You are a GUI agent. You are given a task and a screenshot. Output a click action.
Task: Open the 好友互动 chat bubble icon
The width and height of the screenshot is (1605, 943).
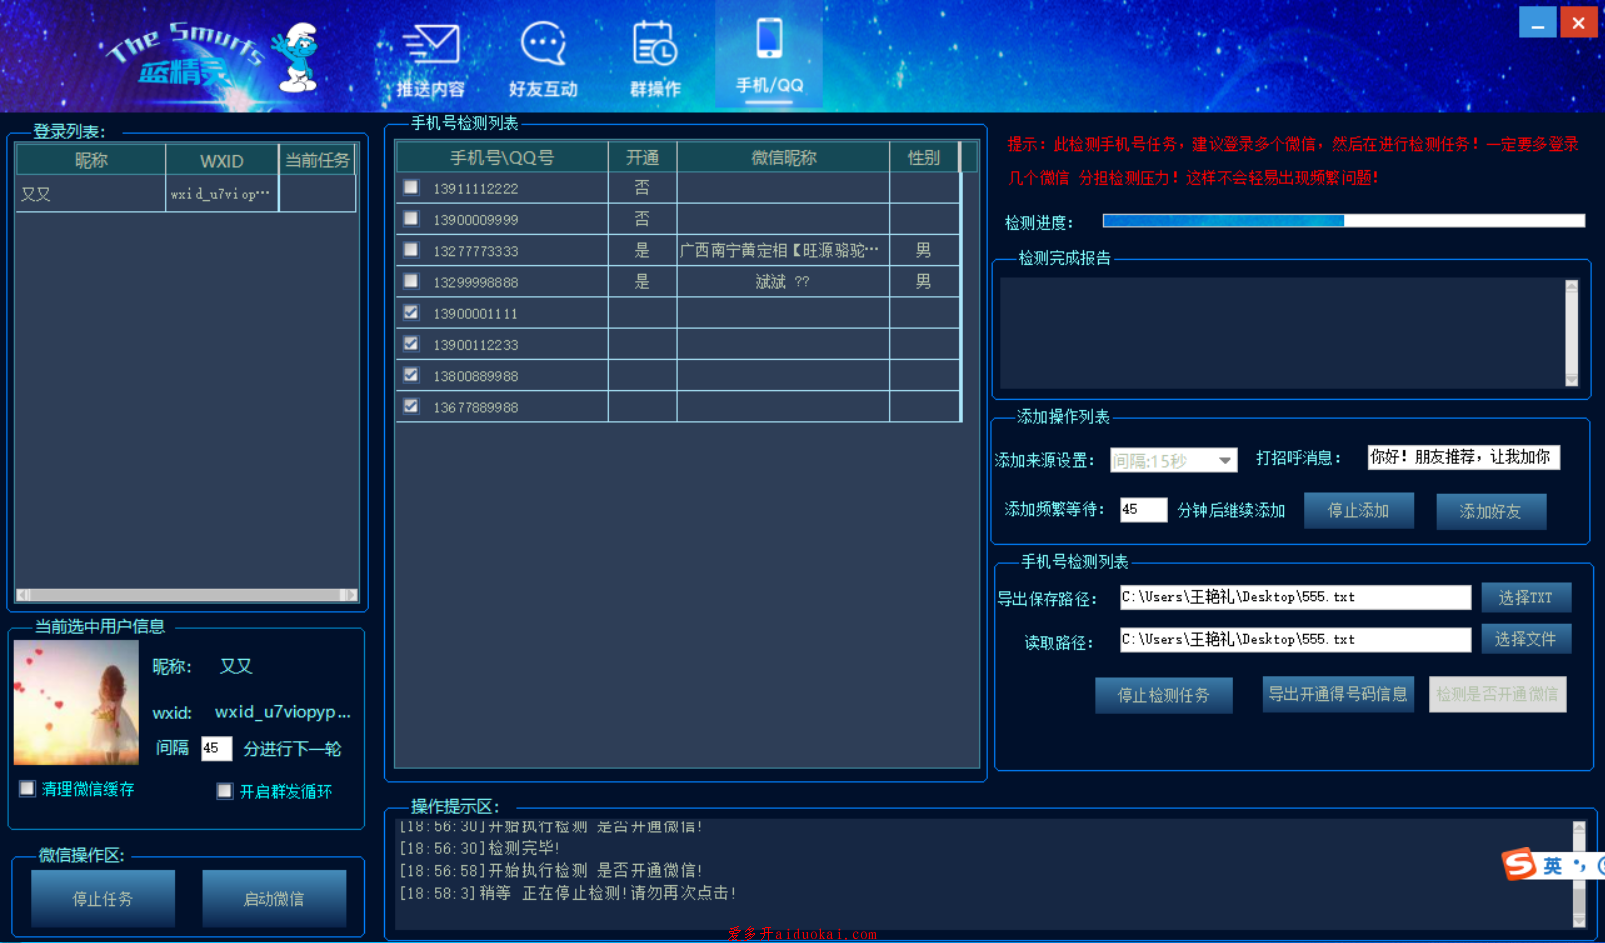[543, 46]
